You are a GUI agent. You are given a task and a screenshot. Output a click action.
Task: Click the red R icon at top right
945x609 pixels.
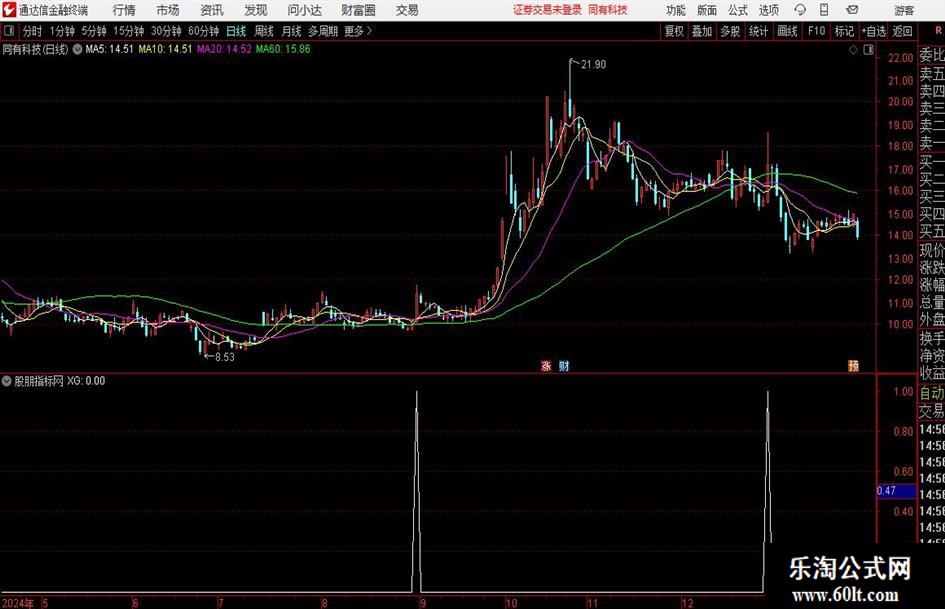(938, 31)
